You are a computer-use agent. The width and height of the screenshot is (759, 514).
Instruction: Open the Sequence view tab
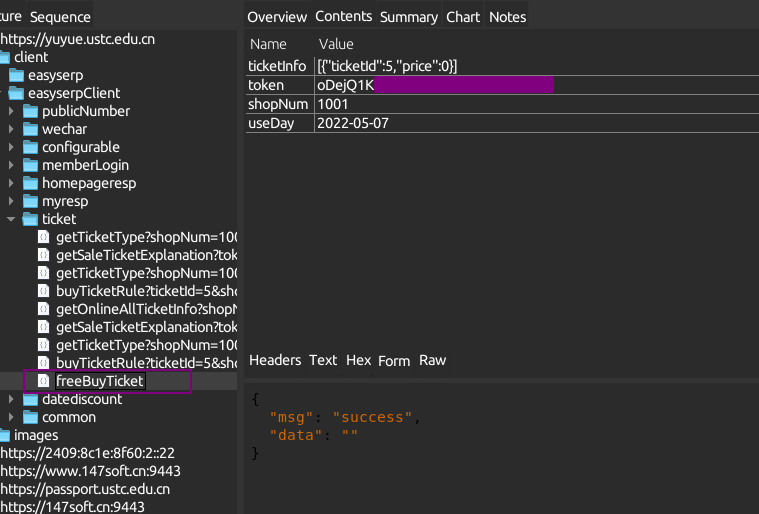60,17
